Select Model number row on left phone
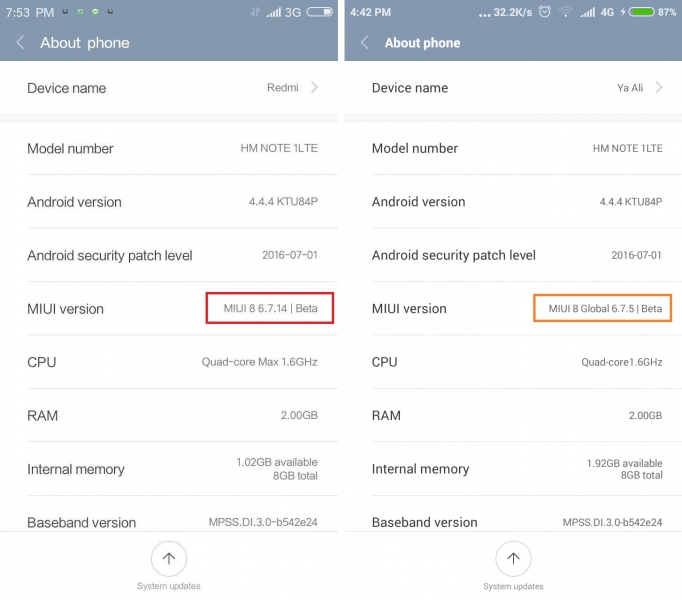The width and height of the screenshot is (682, 600). tap(171, 149)
